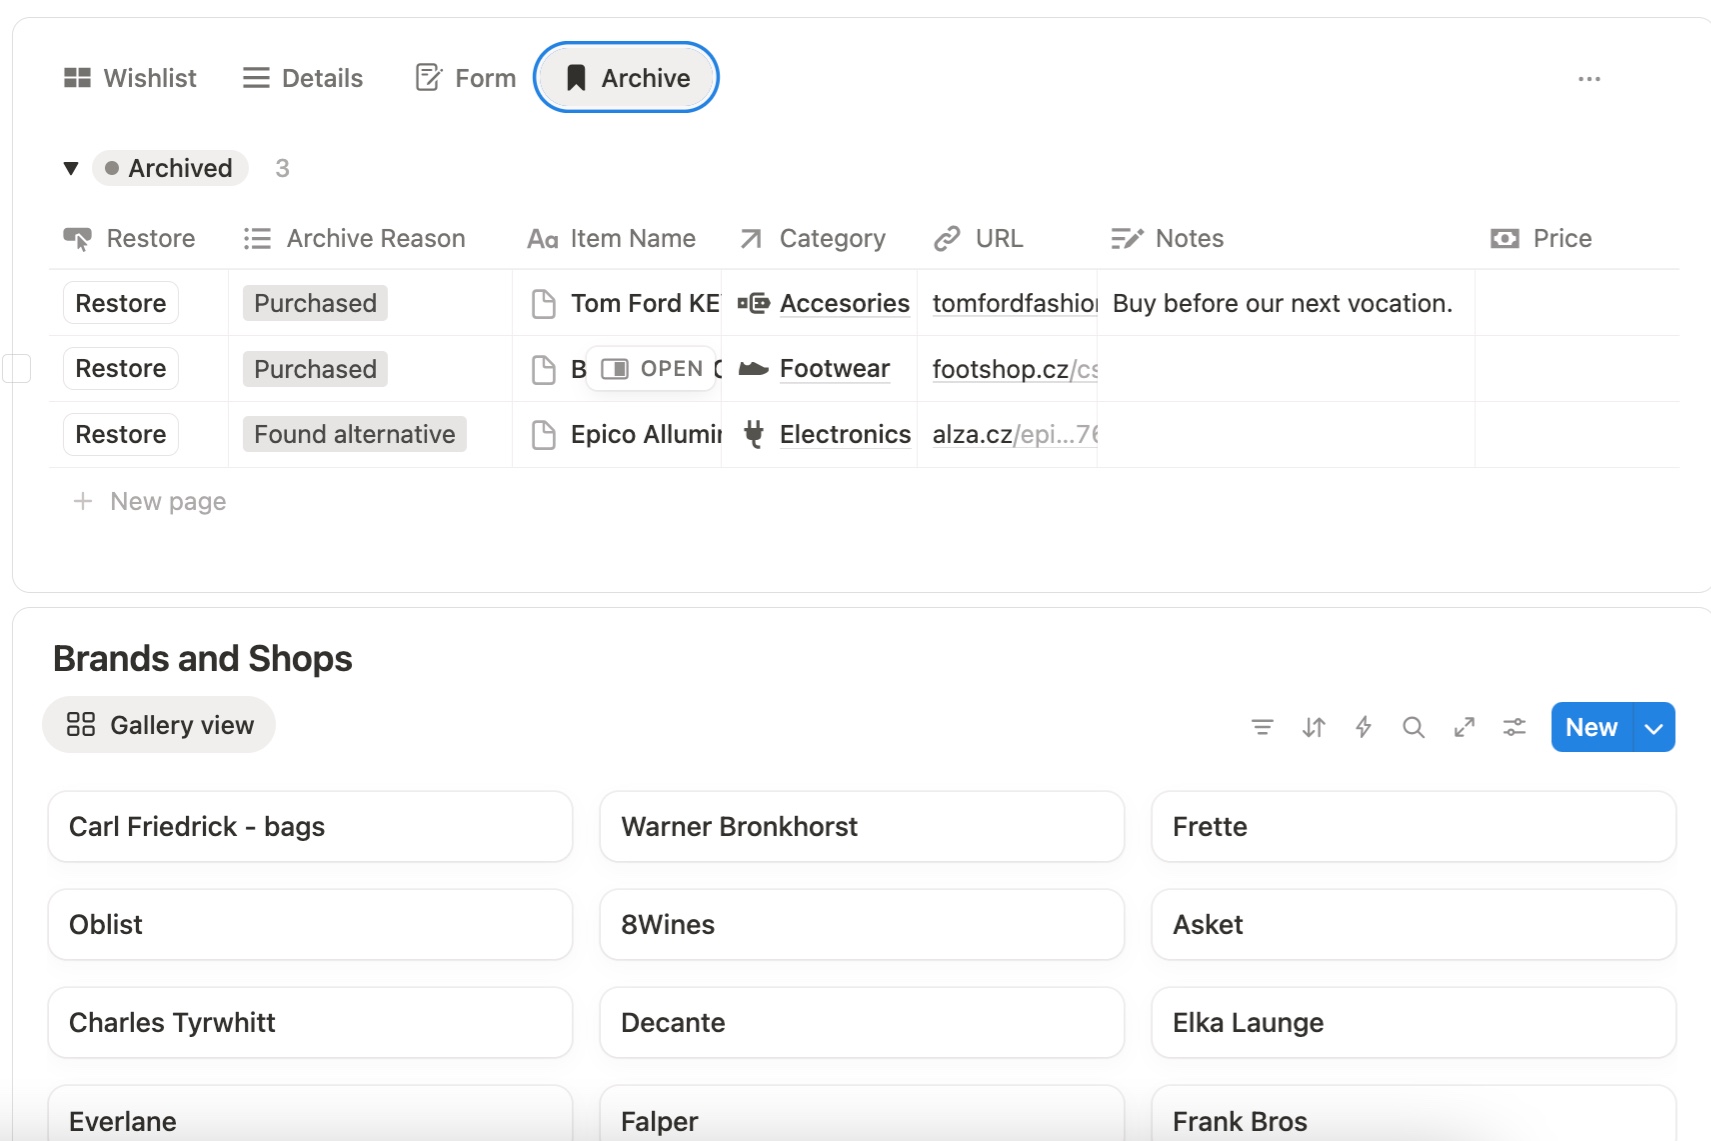Image resolution: width=1711 pixels, height=1141 pixels.
Task: Open the Gallery view switcher
Action: tap(160, 725)
